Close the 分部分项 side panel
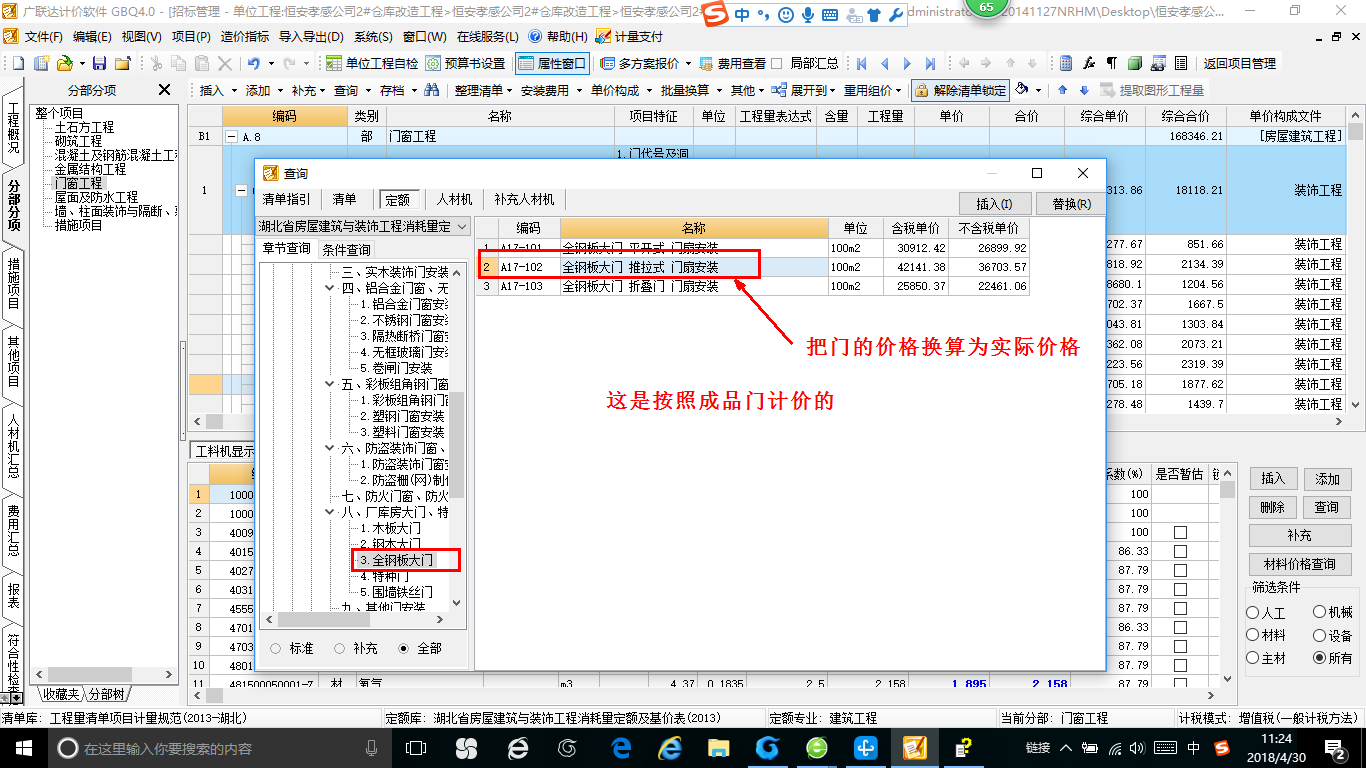This screenshot has width=1366, height=768. pos(165,90)
